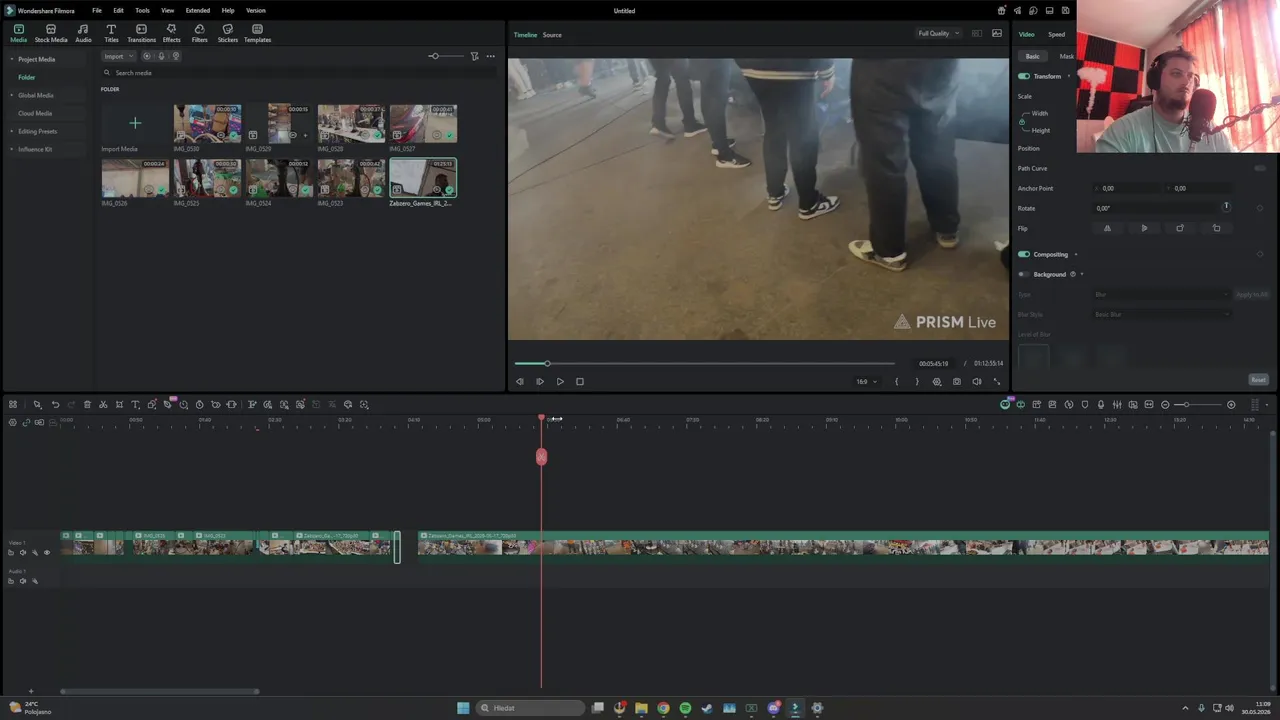Take a snapshot with the preview camera icon
Viewport: 1280px width, 720px height.
click(957, 381)
